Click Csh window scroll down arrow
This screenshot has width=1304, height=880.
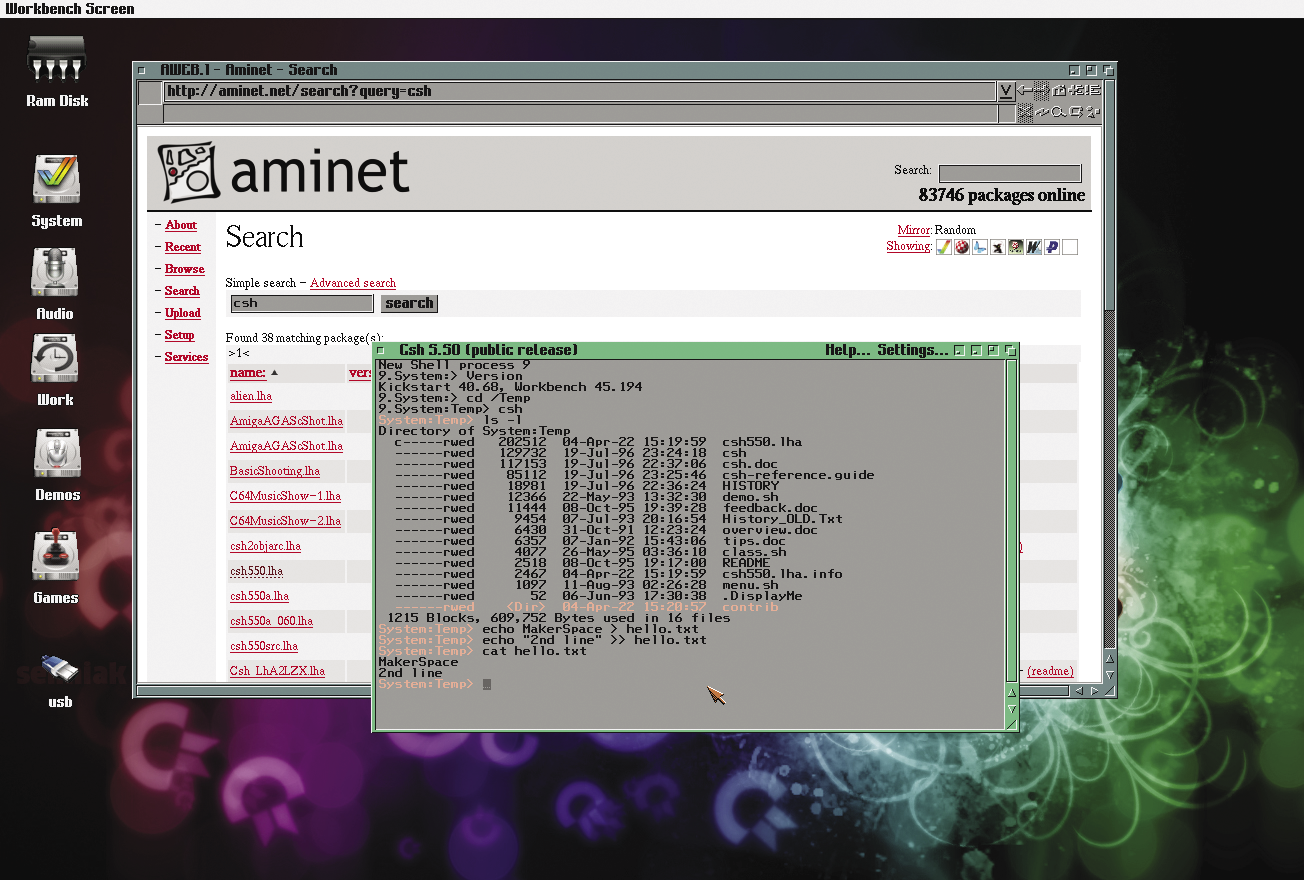pyautogui.click(x=1011, y=710)
